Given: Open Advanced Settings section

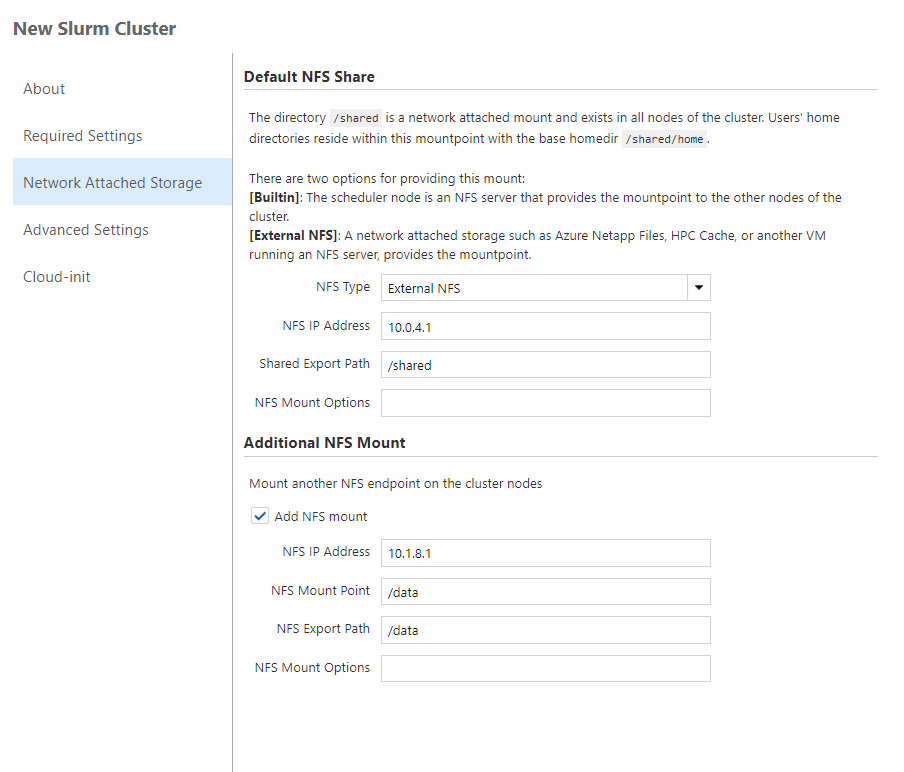Looking at the screenshot, I should (86, 229).
